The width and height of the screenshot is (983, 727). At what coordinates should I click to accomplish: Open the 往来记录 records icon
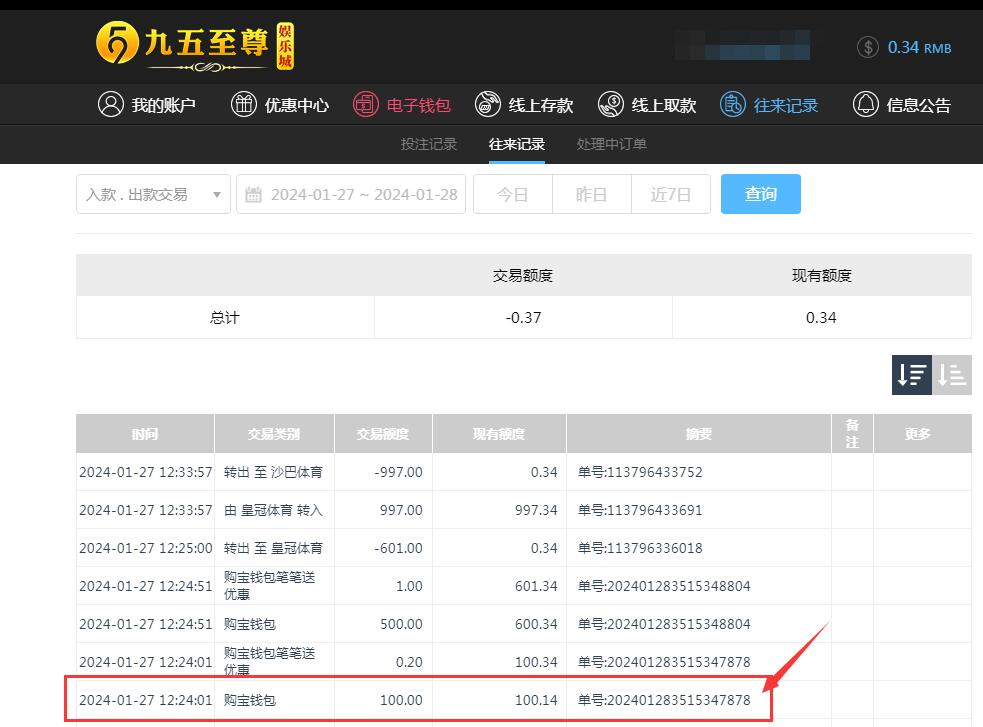point(733,104)
